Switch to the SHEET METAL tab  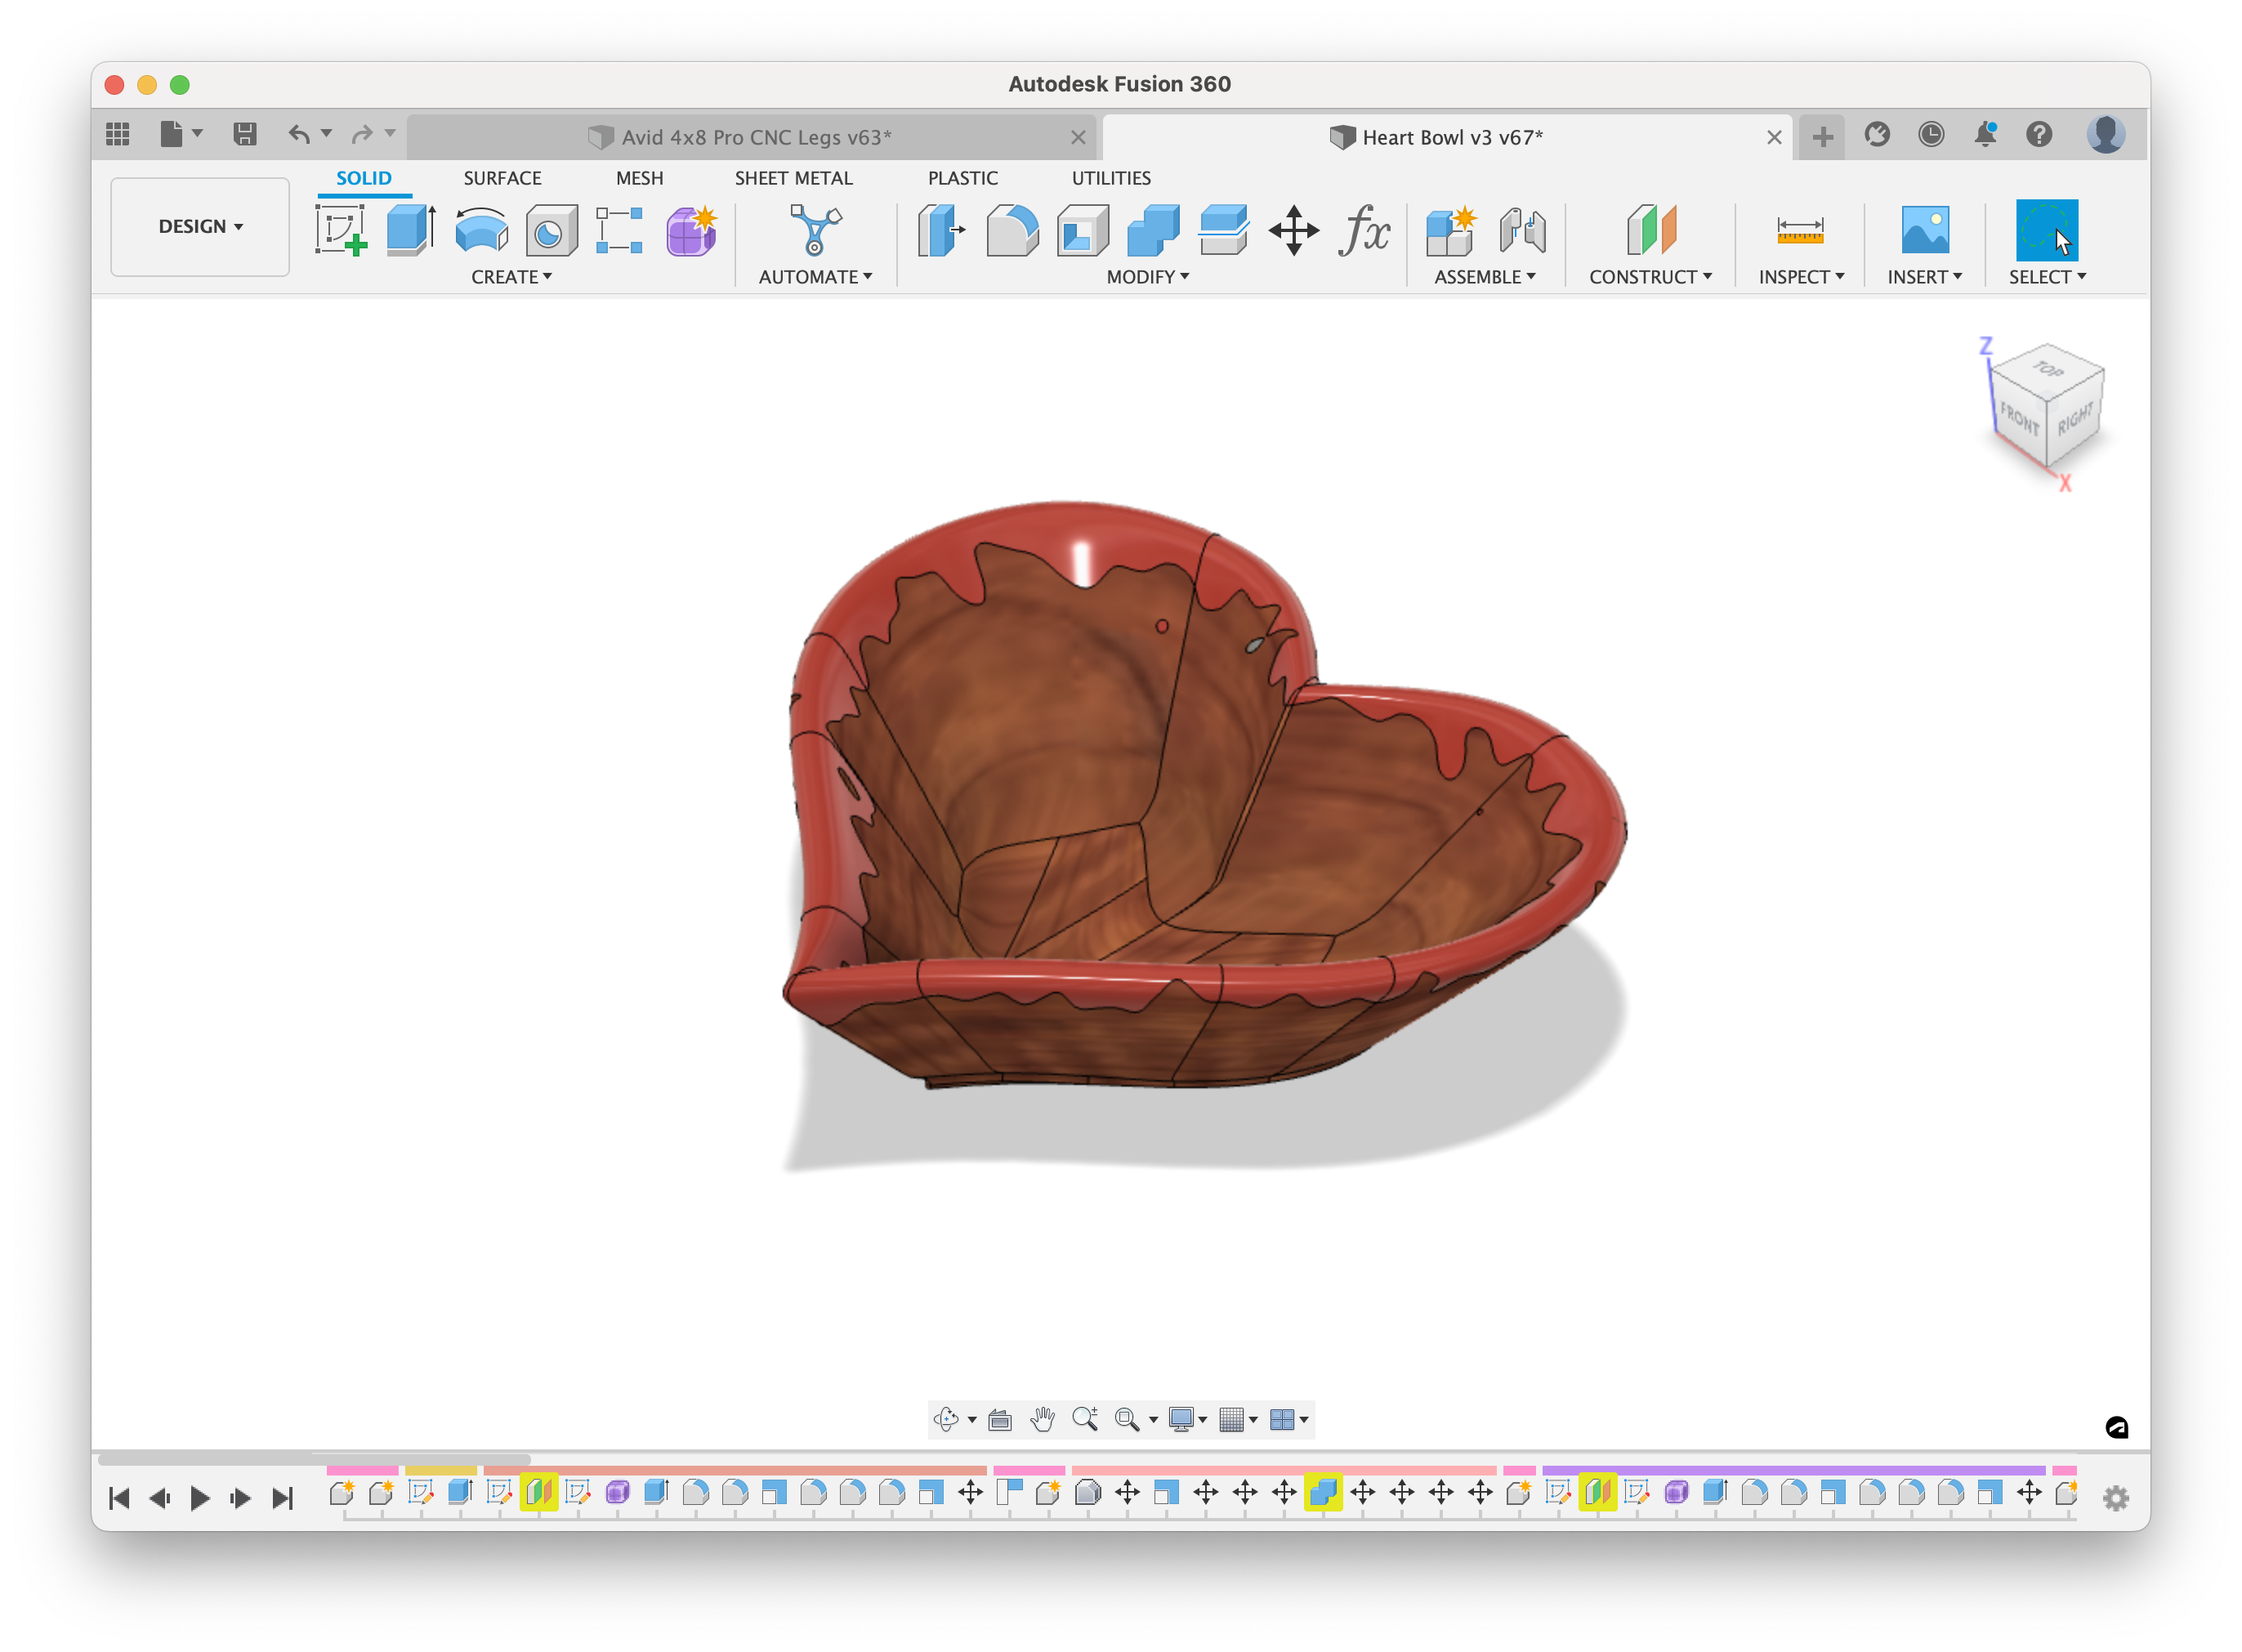point(793,178)
